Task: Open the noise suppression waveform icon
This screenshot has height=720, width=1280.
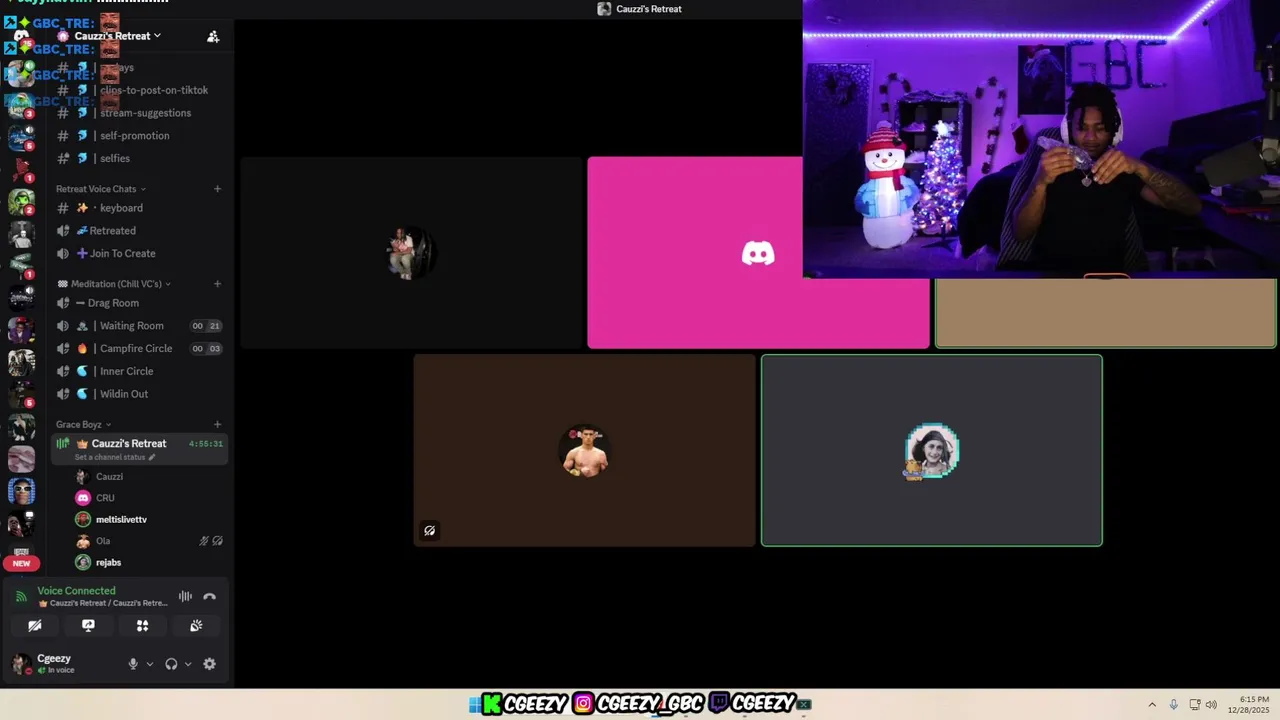Action: coord(185,597)
